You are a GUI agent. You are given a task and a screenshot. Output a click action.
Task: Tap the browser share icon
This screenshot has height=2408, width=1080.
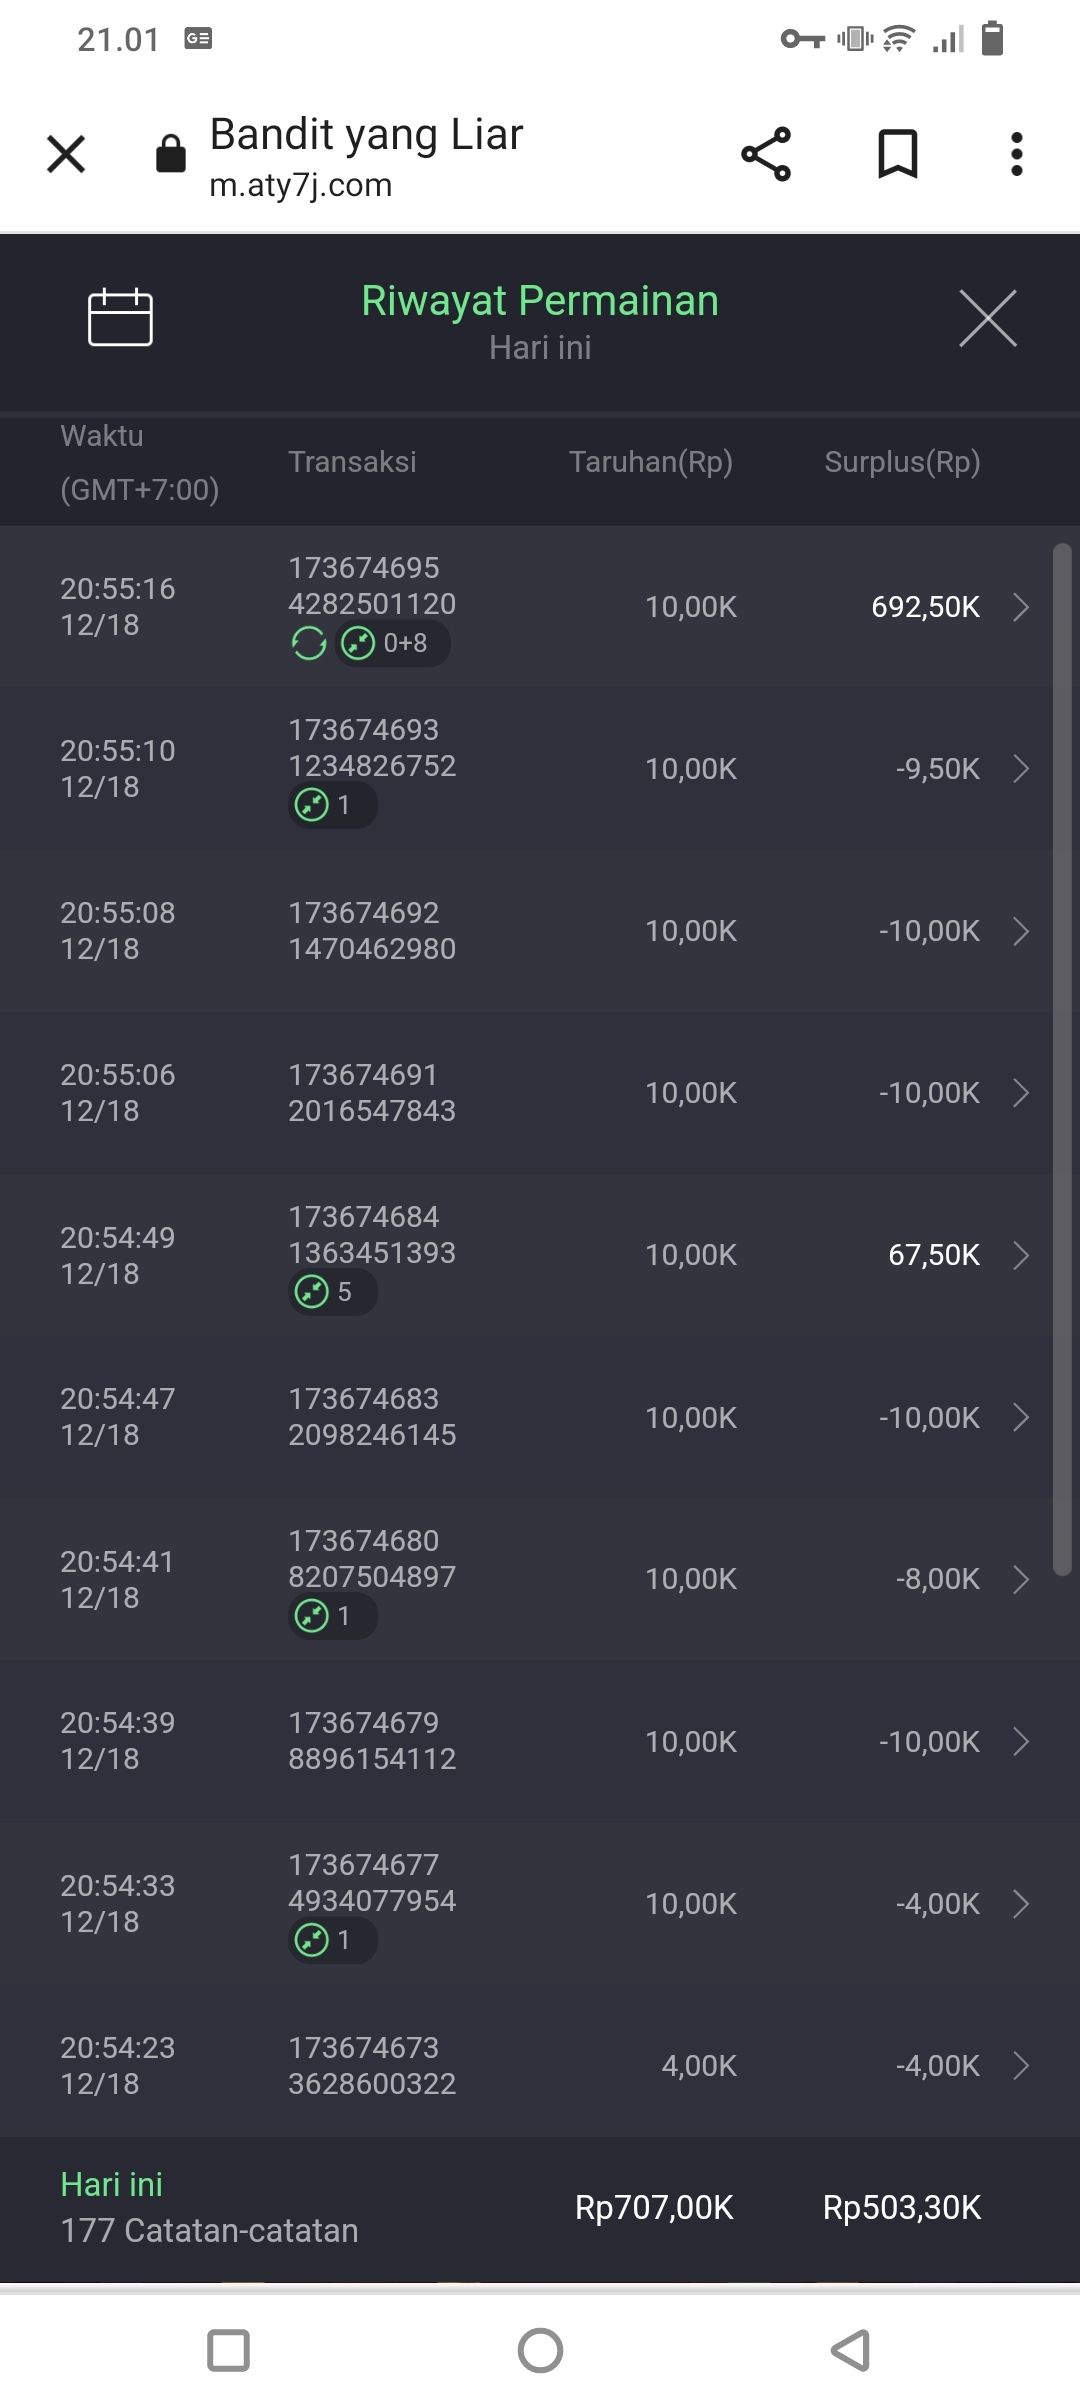pyautogui.click(x=766, y=154)
